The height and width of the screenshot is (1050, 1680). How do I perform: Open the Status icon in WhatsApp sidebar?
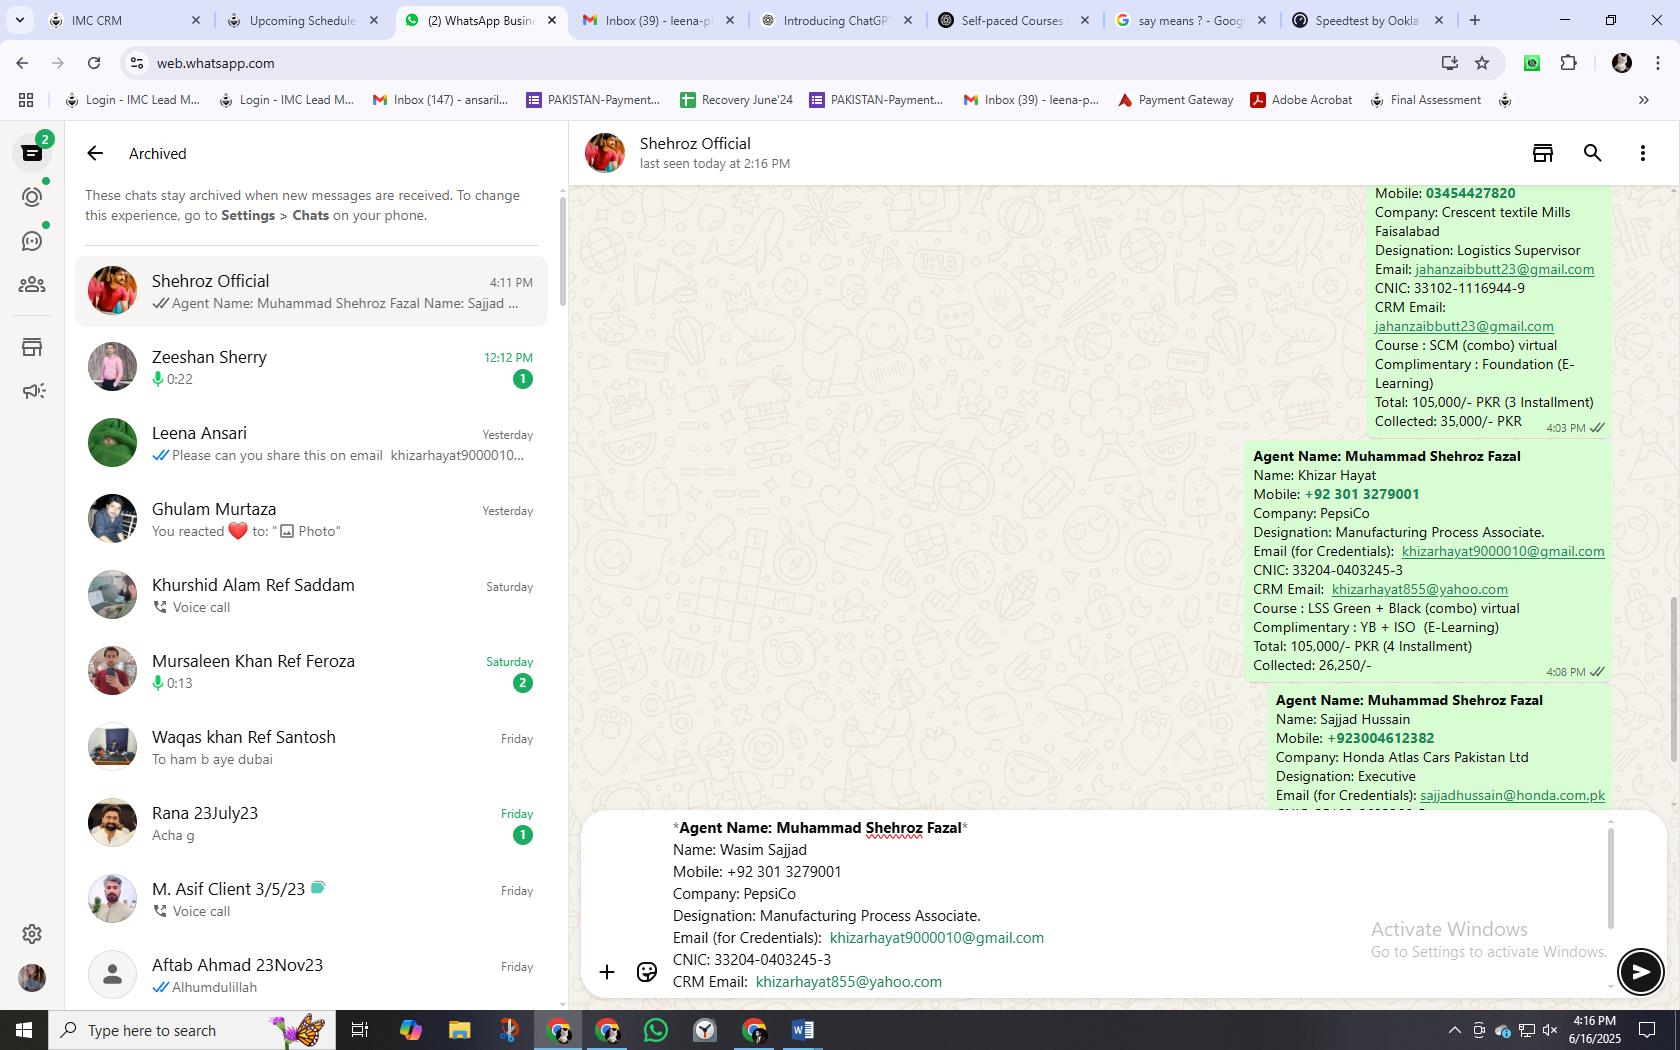coord(32,197)
